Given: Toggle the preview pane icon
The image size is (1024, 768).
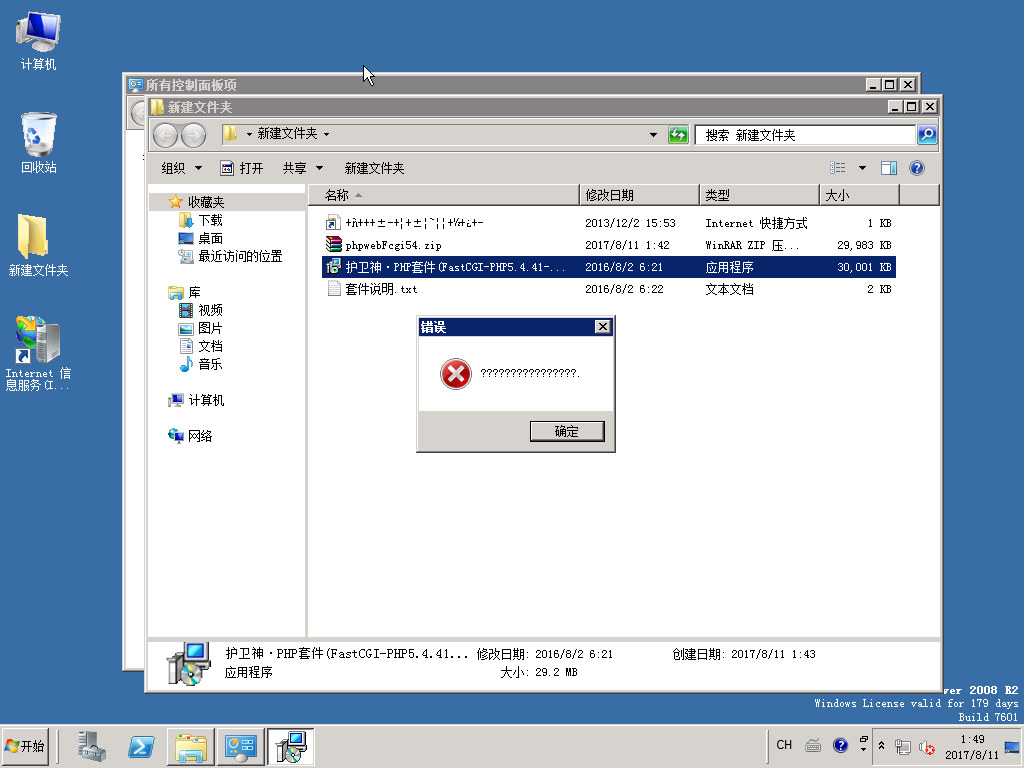Looking at the screenshot, I should coord(889,168).
